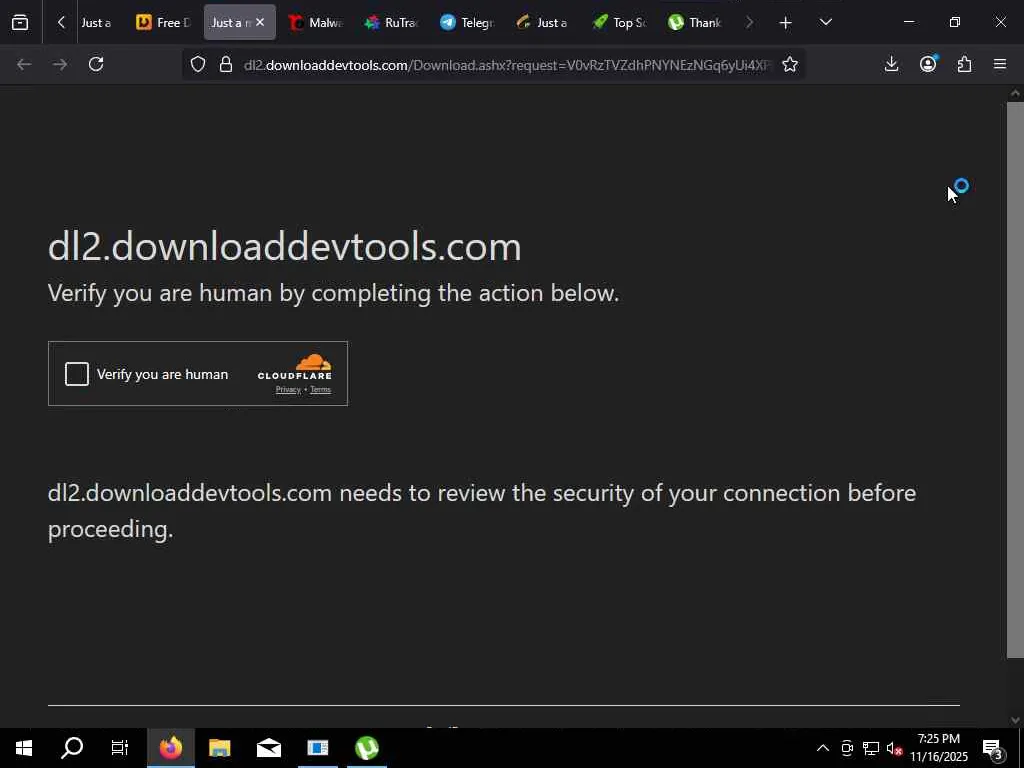Switch to the 'Top Sc' tab
The height and width of the screenshot is (768, 1024).
point(619,23)
